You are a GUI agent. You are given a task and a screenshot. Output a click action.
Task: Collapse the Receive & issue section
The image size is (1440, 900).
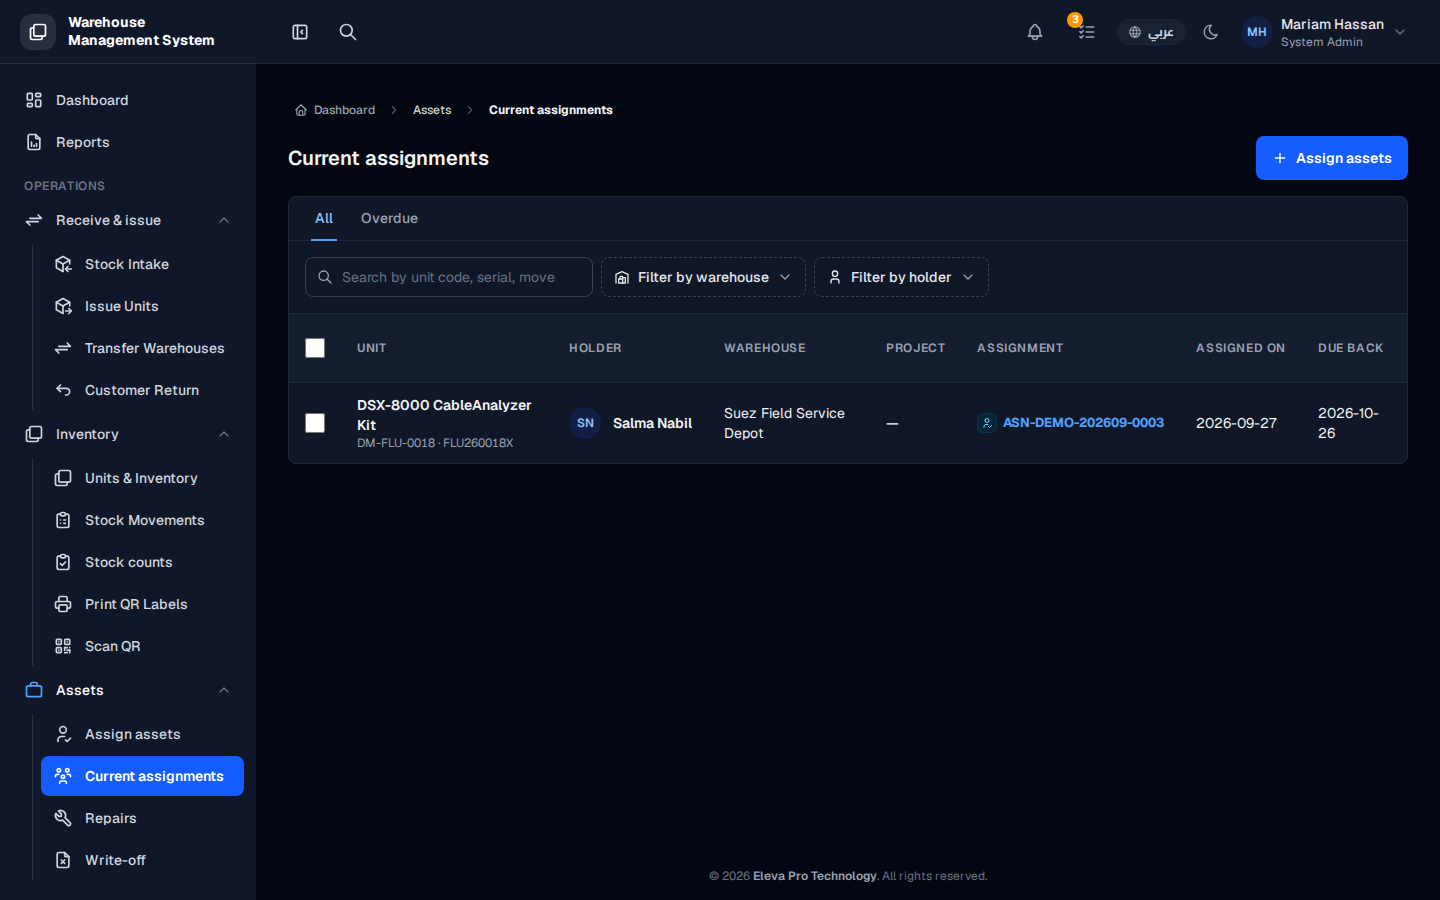[x=128, y=220]
